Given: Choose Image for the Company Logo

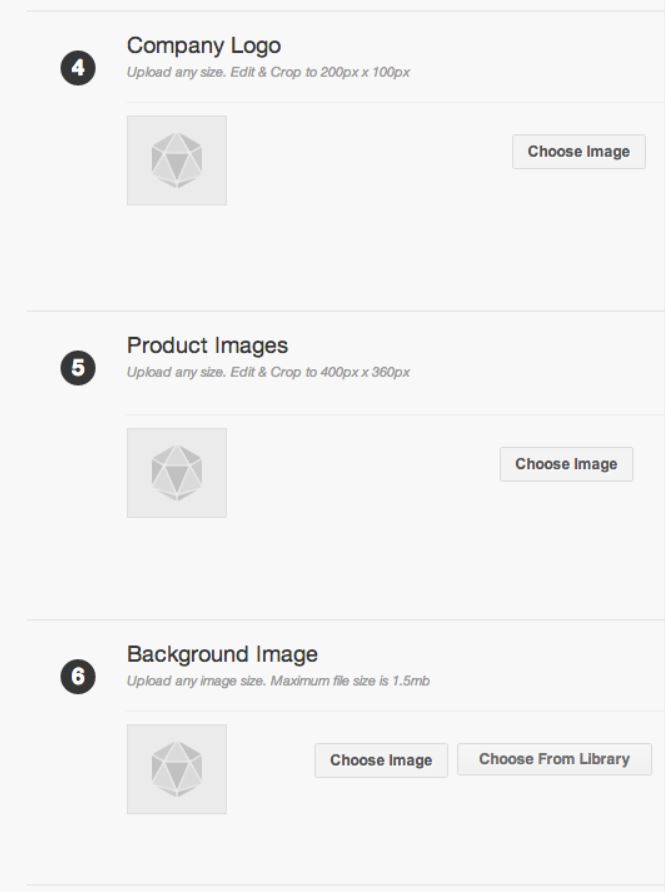Looking at the screenshot, I should pyautogui.click(x=579, y=152).
